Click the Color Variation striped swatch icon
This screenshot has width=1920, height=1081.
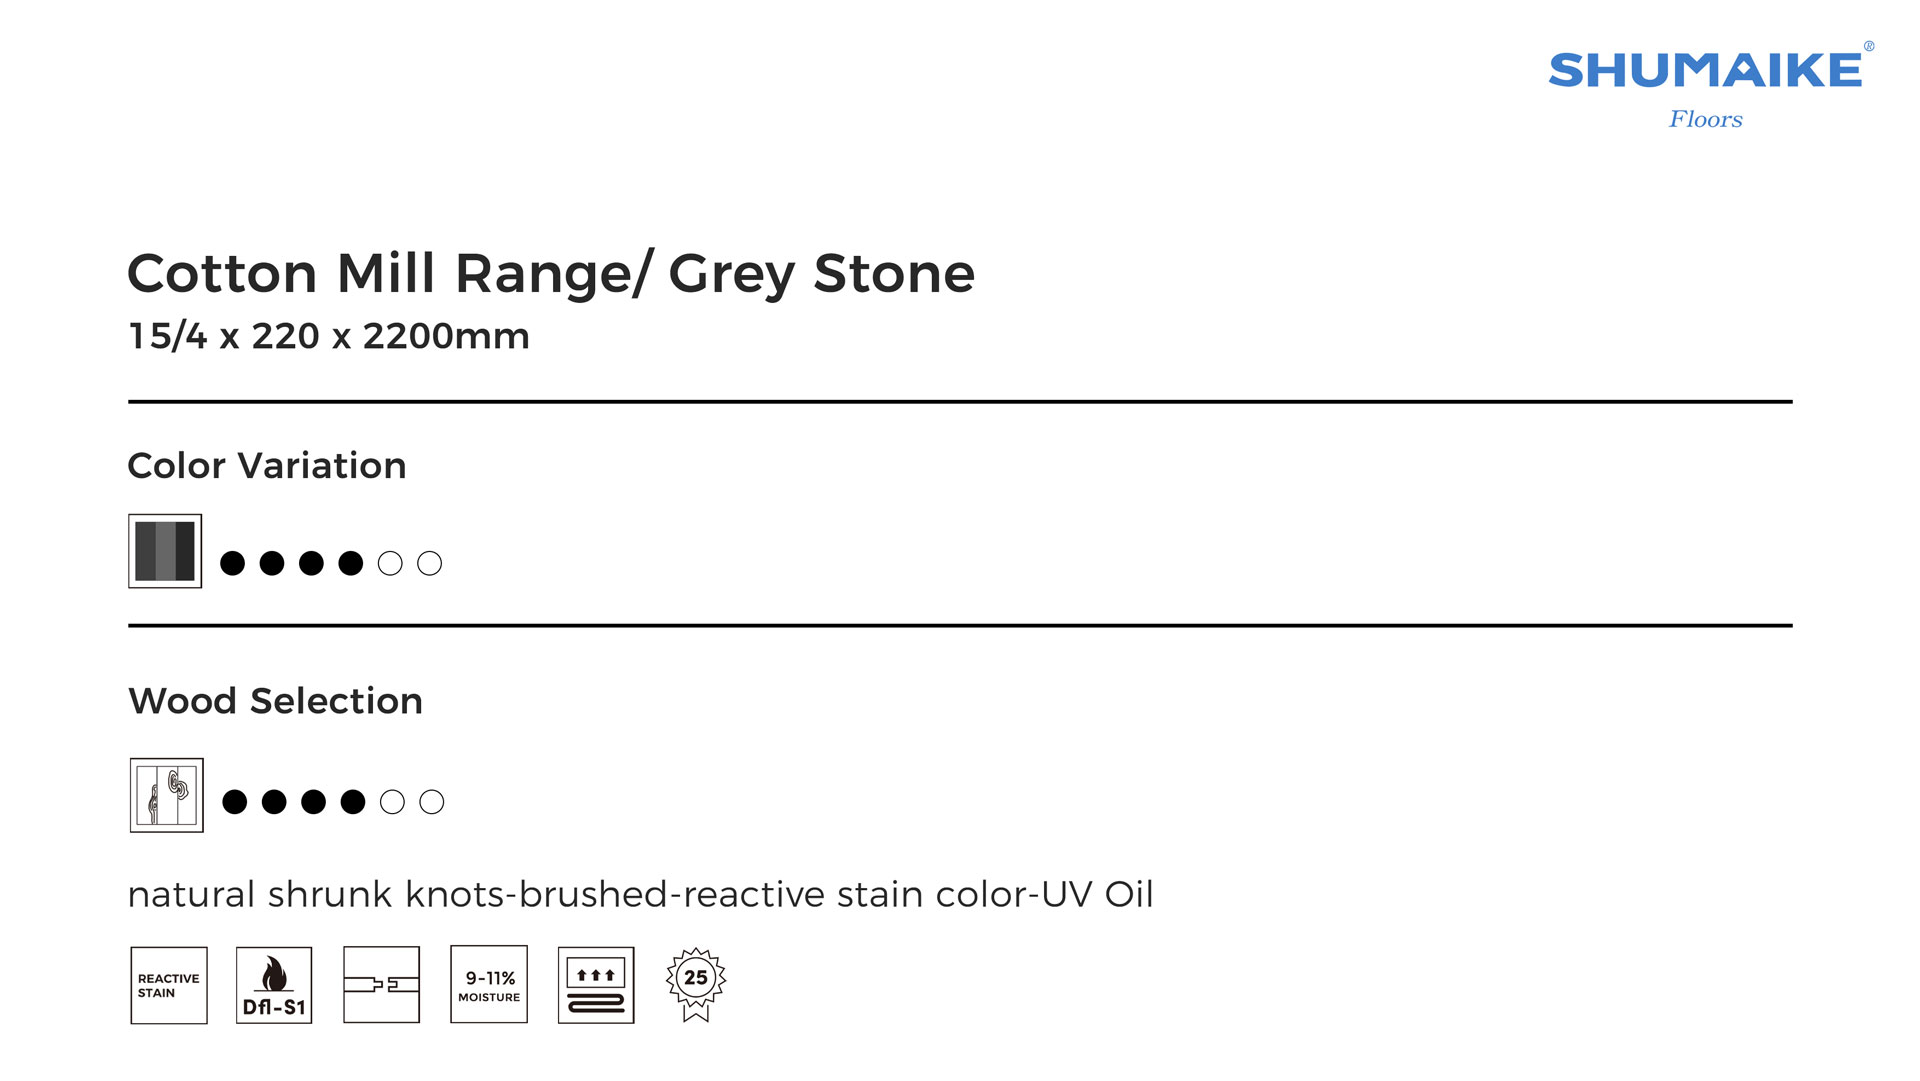165,551
